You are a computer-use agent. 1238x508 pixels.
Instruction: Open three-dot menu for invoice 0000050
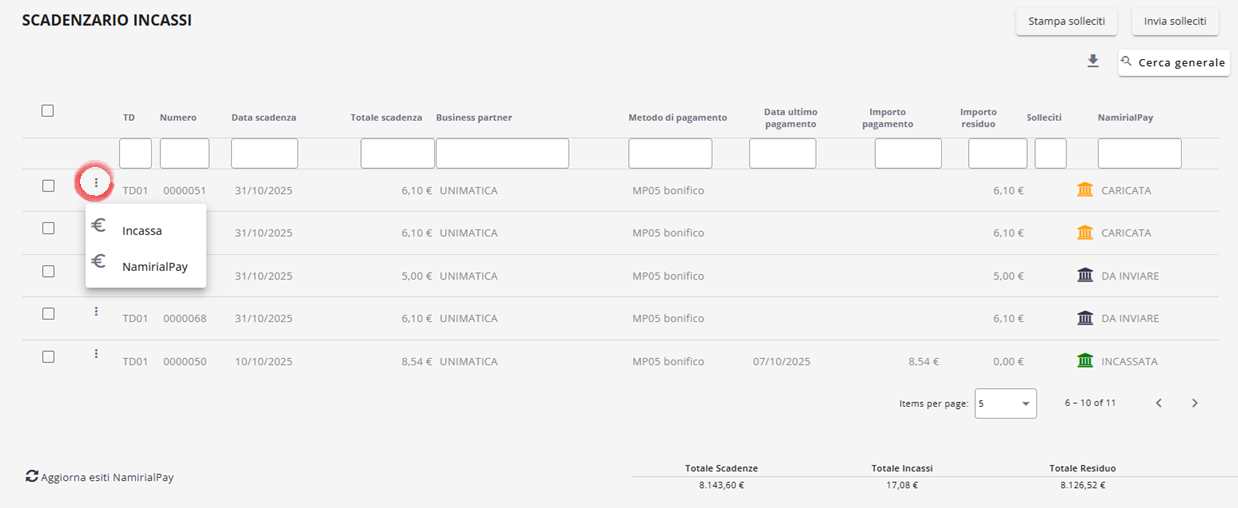pos(96,354)
